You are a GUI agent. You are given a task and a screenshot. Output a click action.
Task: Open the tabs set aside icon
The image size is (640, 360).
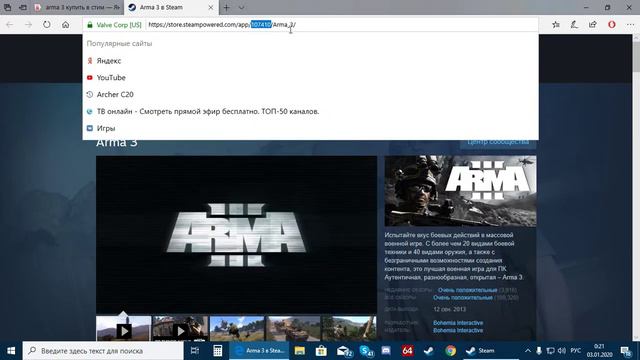tap(7, 7)
